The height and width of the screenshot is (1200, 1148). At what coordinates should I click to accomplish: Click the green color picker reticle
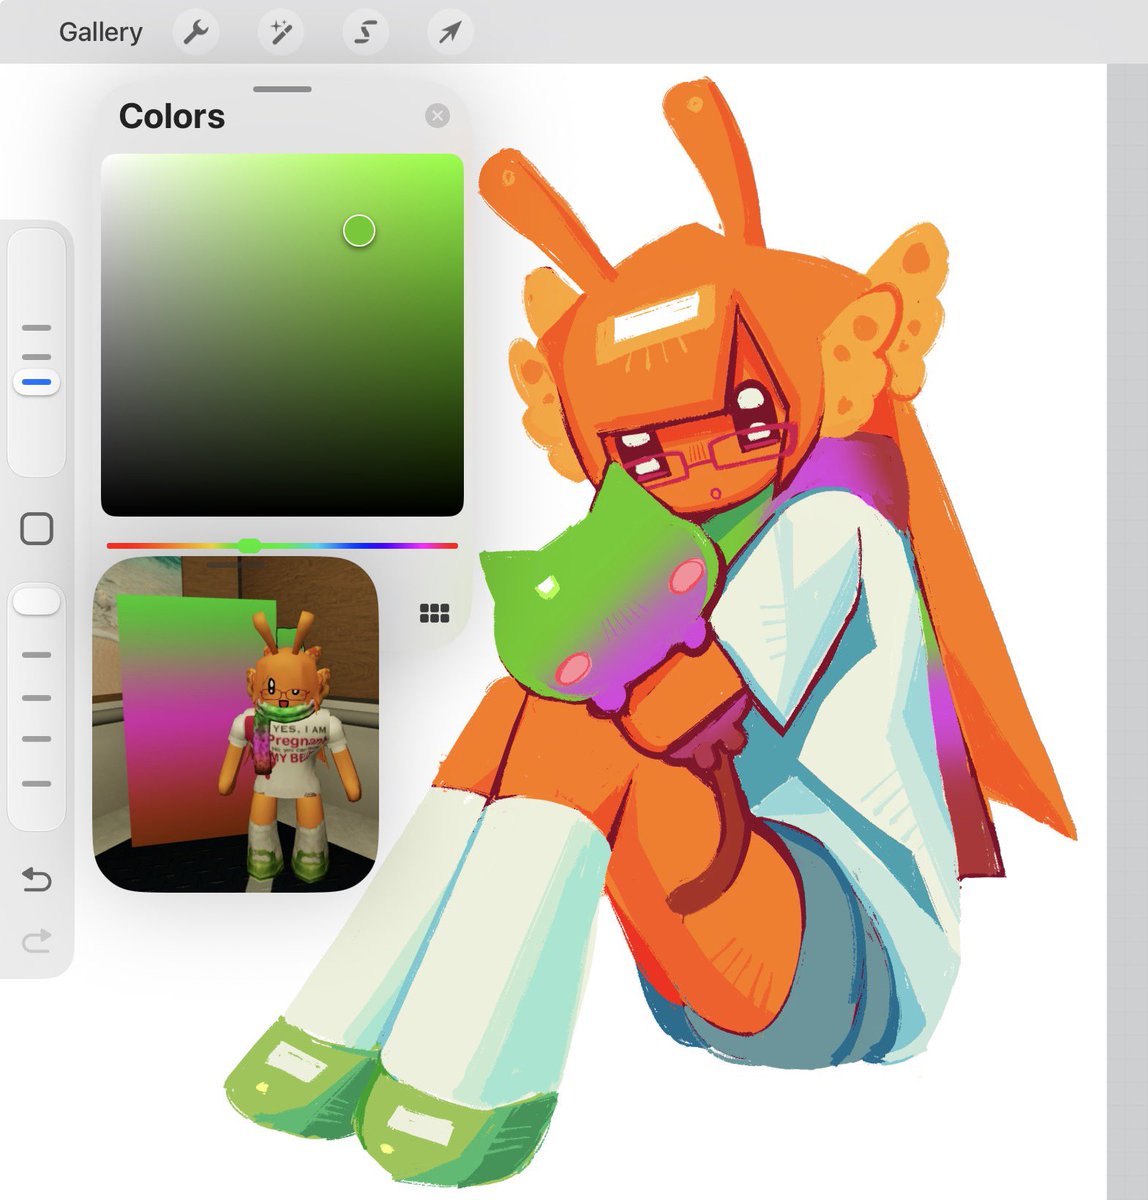pos(359,231)
